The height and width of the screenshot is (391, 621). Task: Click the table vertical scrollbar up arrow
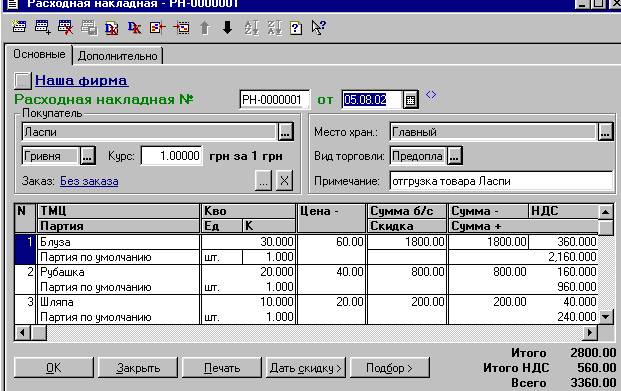[x=605, y=212]
